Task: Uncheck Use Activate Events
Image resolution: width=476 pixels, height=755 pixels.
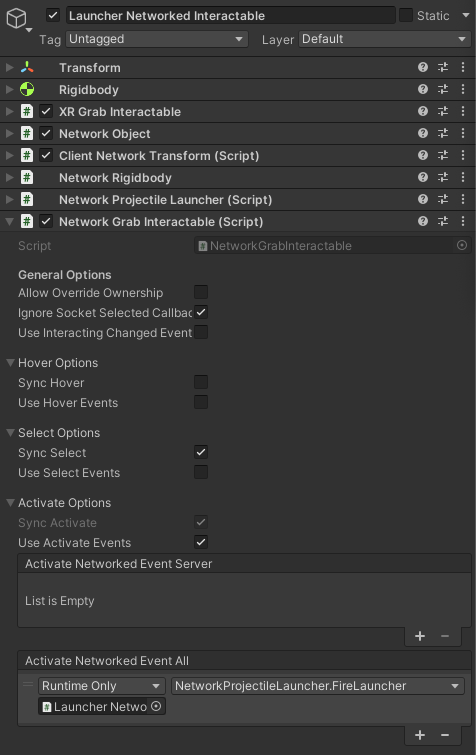Action: coord(201,542)
